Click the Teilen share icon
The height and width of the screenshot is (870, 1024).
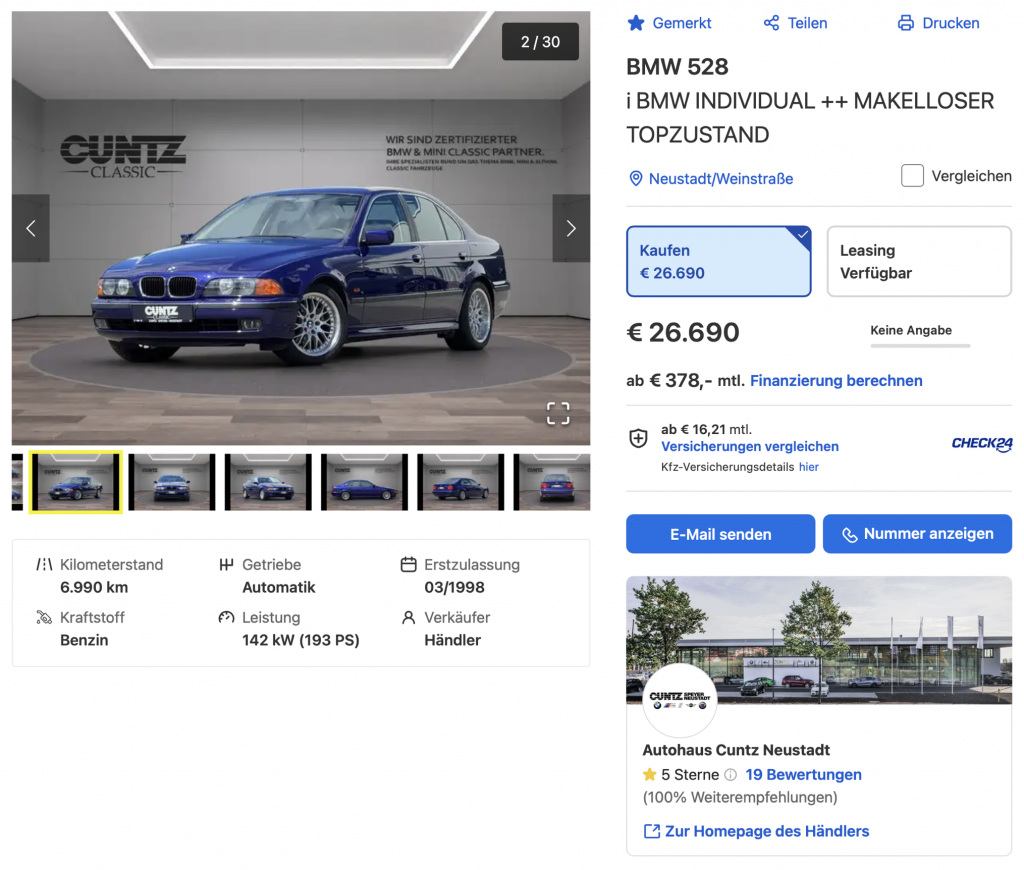771,23
